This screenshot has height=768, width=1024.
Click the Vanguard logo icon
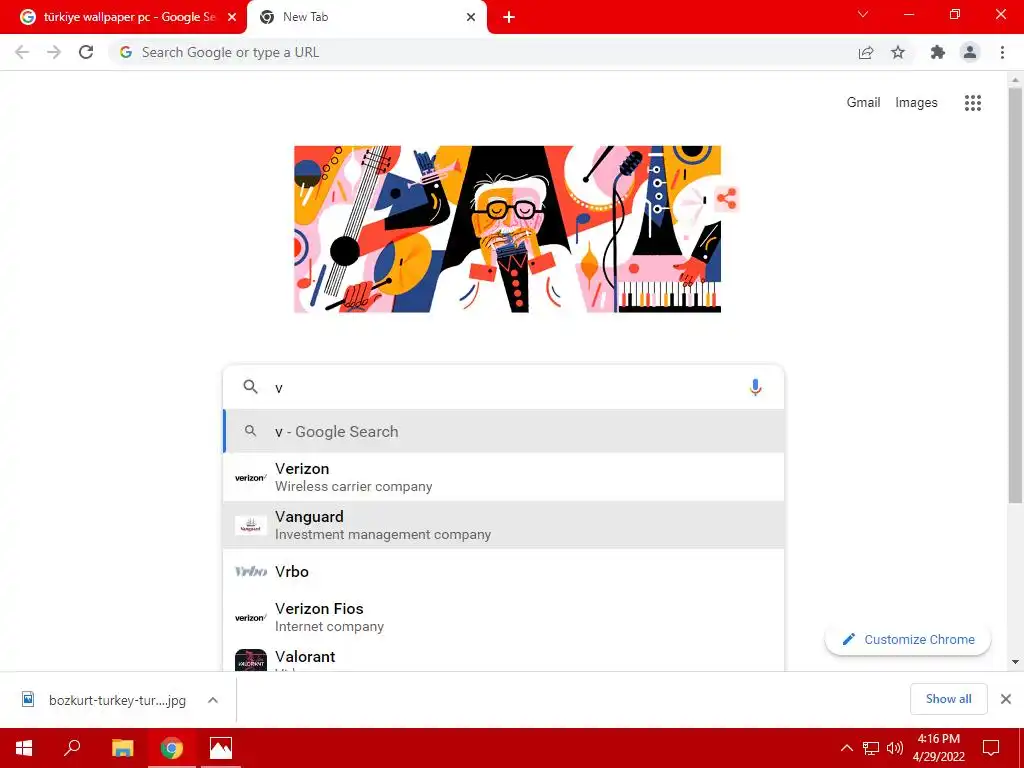point(251,526)
